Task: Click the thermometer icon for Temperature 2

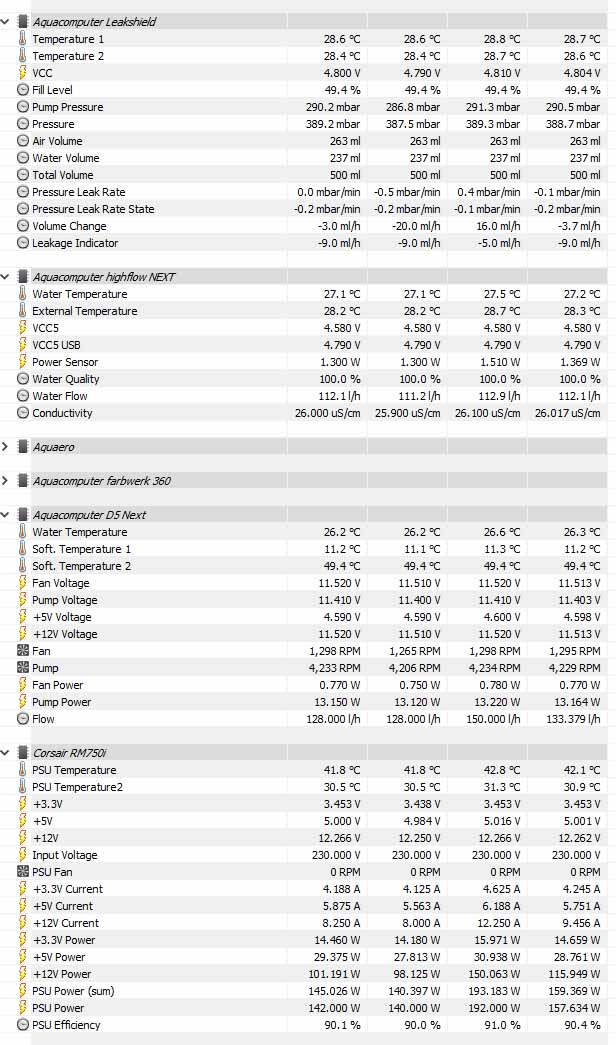Action: click(23, 56)
